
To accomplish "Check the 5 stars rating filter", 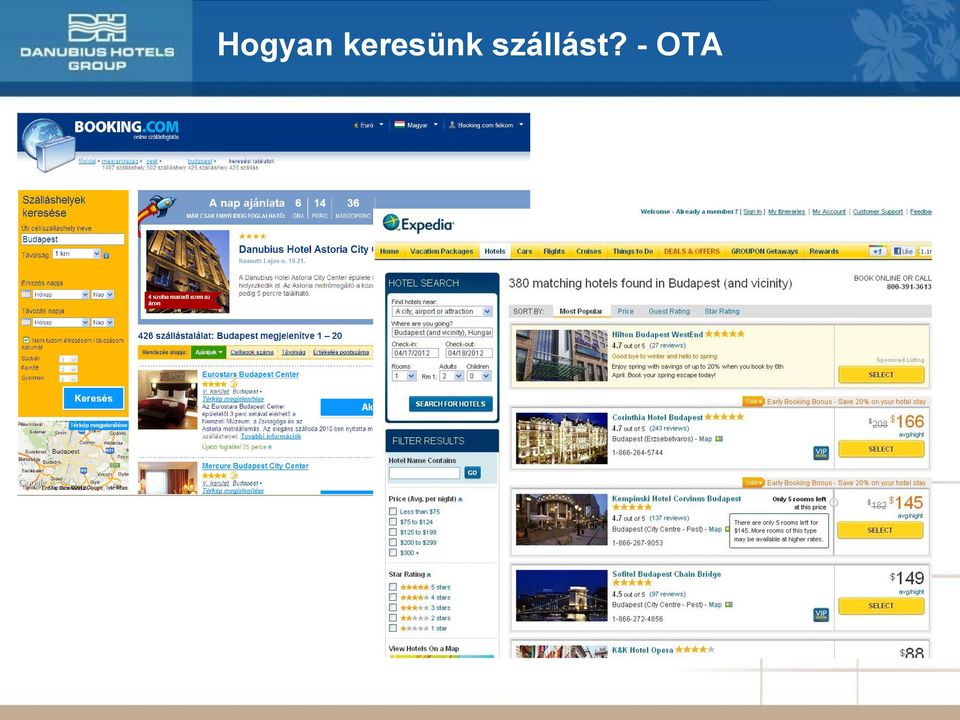I will coord(393,587).
